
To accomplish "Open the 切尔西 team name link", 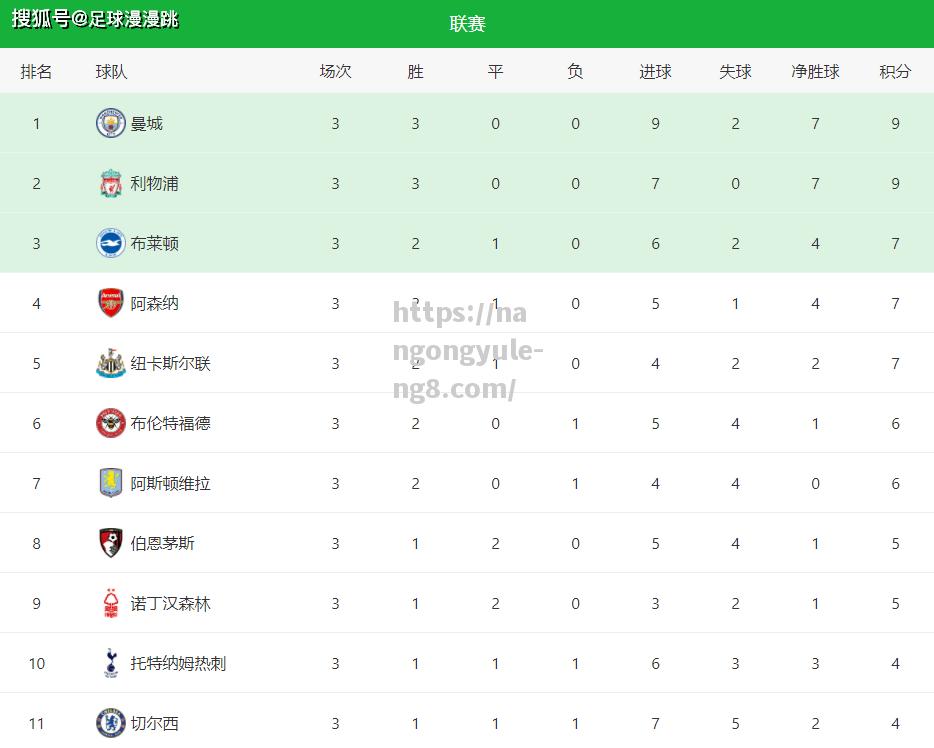I will click(x=154, y=723).
